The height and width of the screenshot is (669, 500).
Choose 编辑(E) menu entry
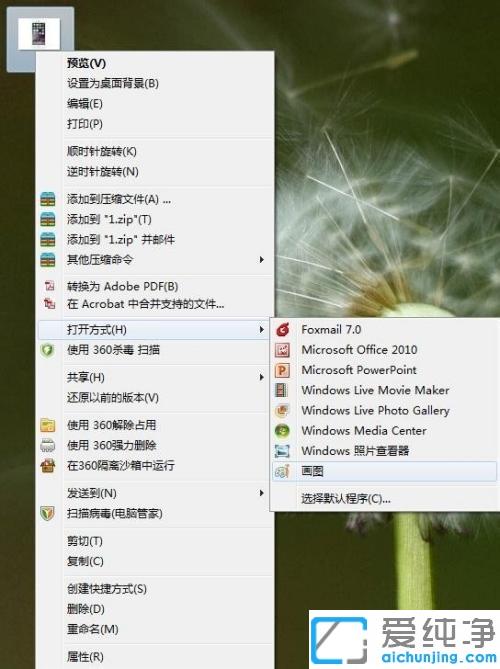pyautogui.click(x=84, y=103)
